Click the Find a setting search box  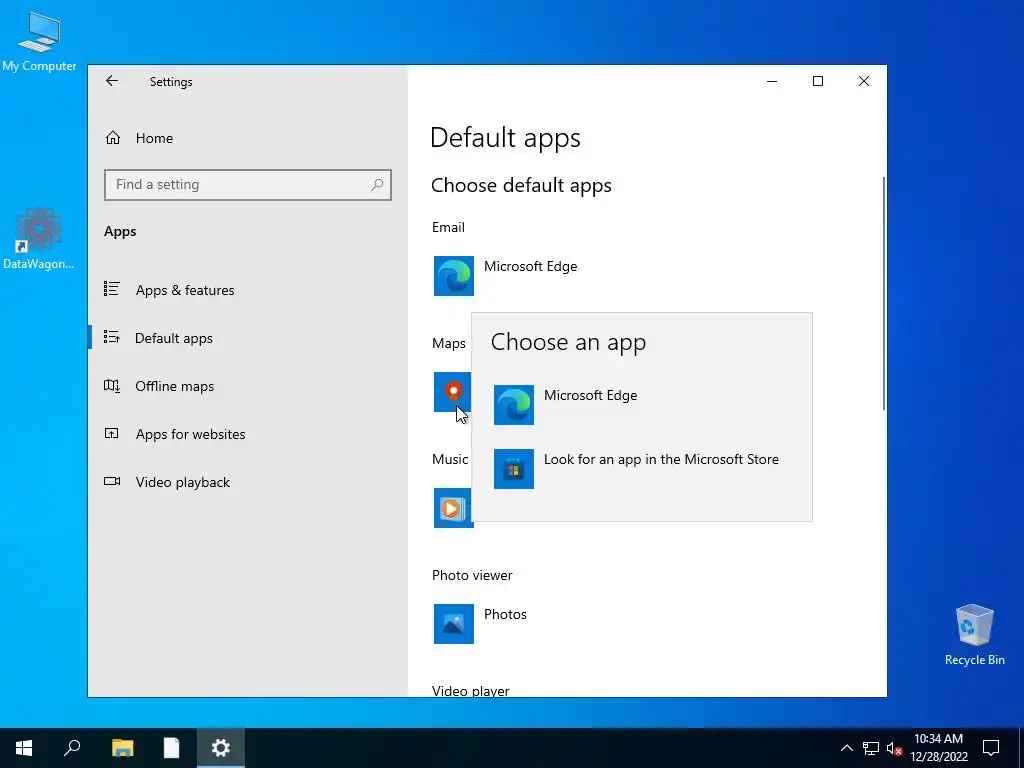[248, 185]
